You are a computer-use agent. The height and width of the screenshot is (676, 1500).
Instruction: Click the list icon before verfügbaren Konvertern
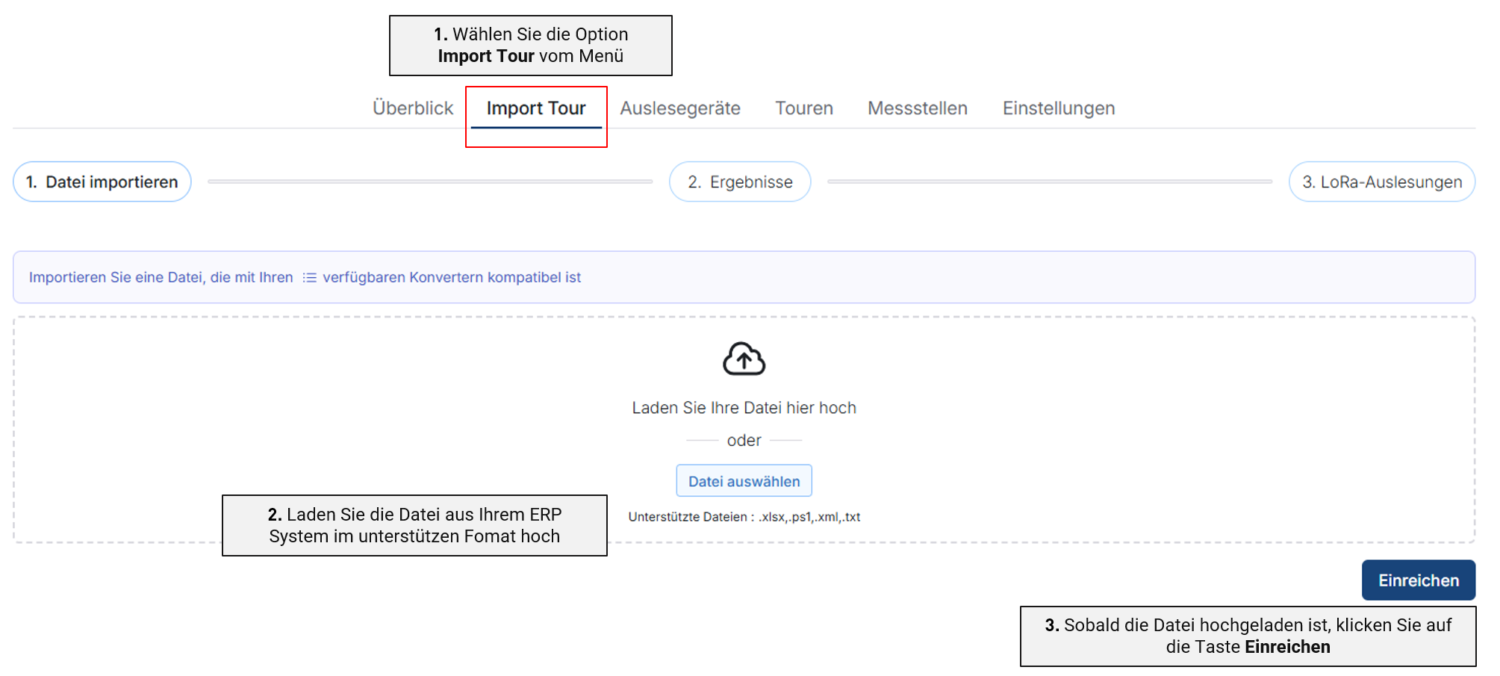(310, 277)
